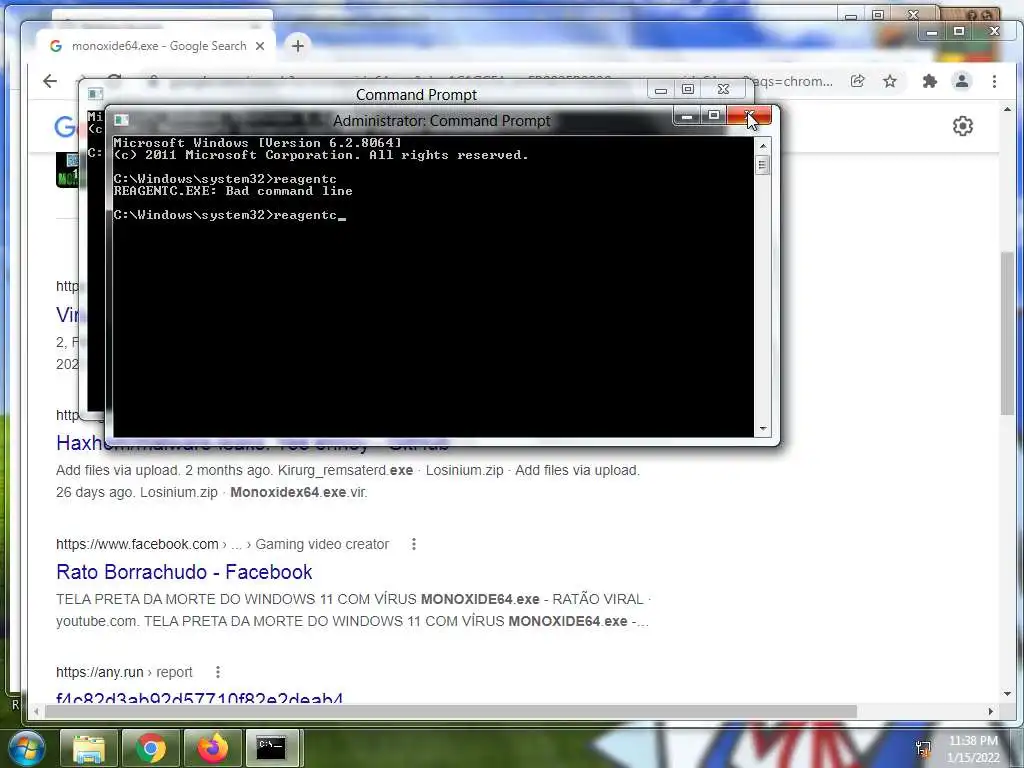Click the Chrome page vertical scrollbar thumb
Viewport: 1024px width, 768px height.
click(1008, 333)
